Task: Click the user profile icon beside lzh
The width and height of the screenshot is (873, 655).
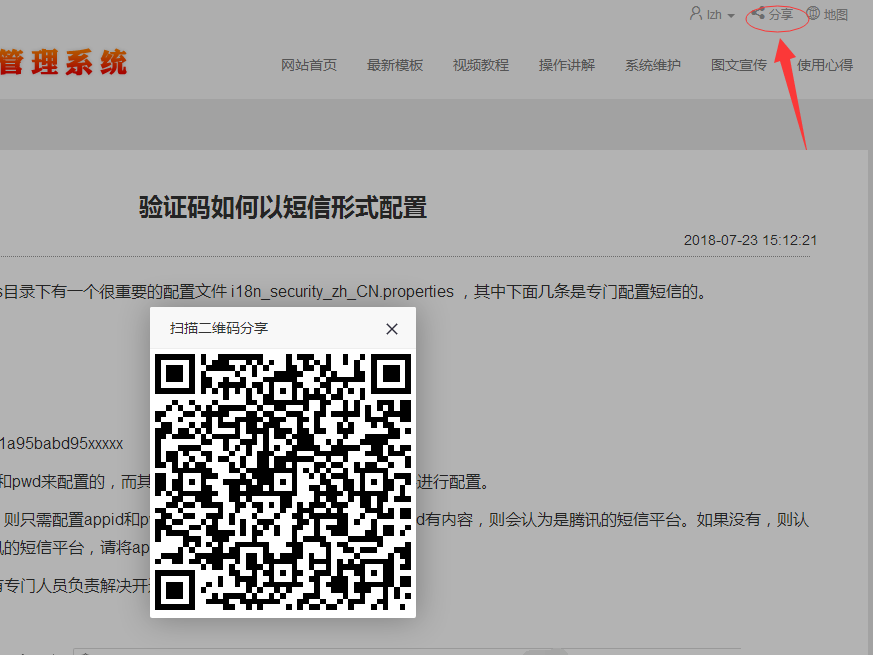Action: [x=695, y=13]
